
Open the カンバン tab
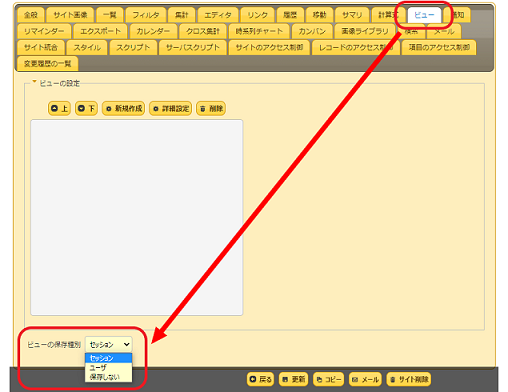coord(312,31)
